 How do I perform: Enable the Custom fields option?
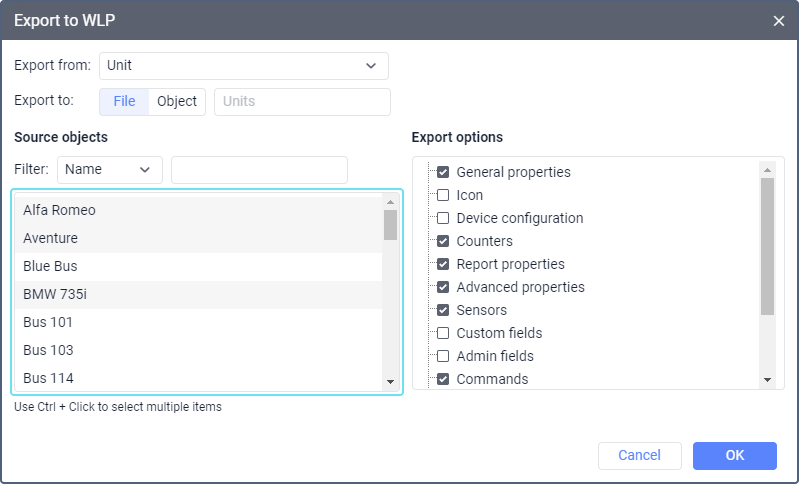443,333
